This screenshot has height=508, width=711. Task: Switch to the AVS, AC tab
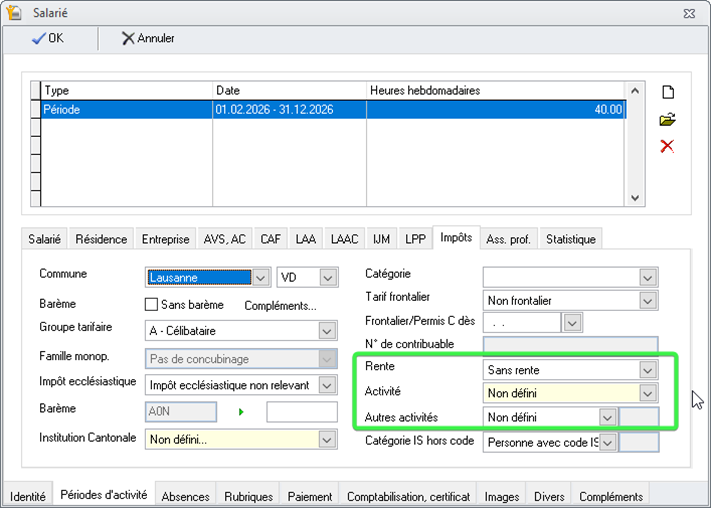point(224,239)
